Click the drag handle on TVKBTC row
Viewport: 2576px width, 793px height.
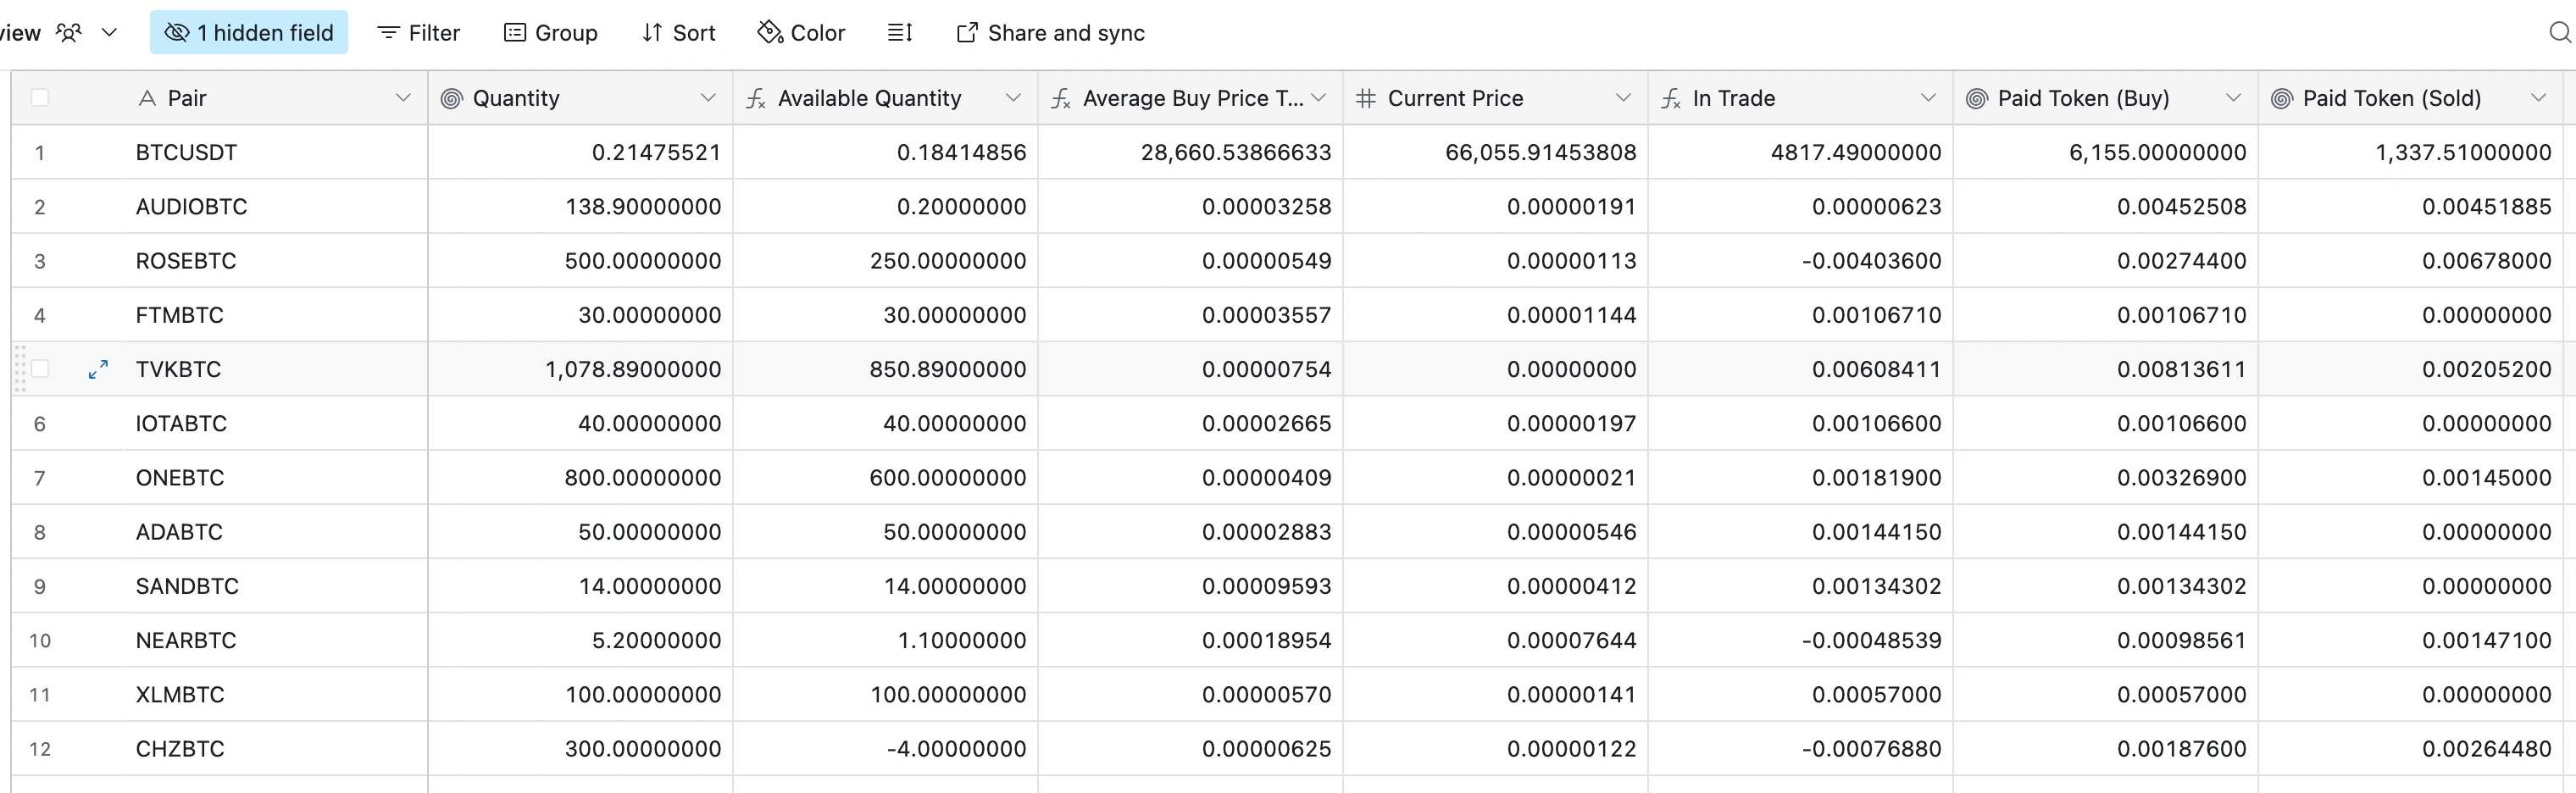pyautogui.click(x=20, y=369)
